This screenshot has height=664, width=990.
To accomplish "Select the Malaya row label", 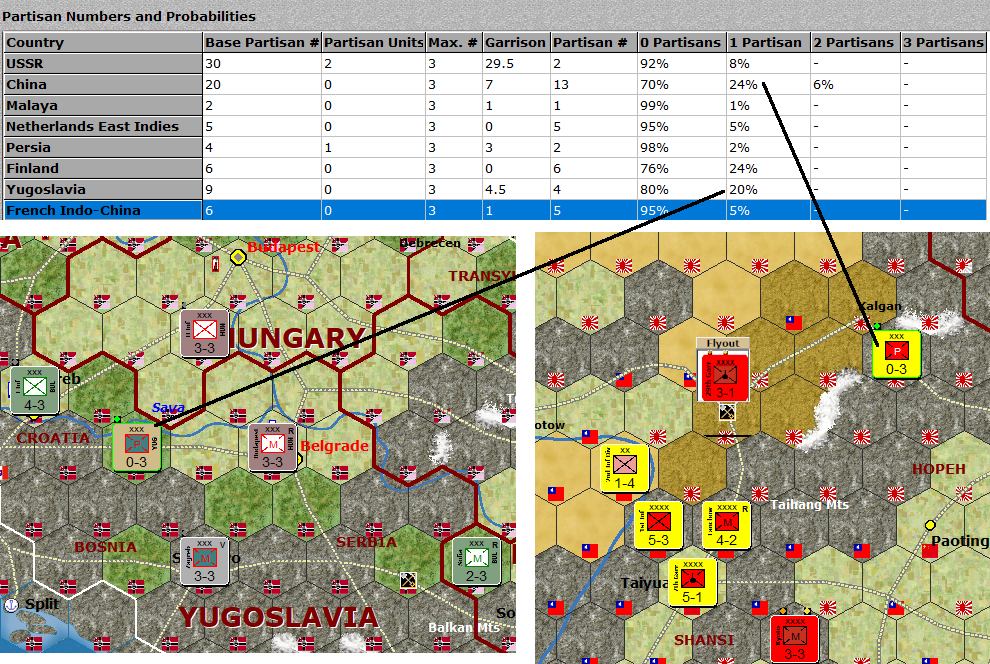I will coord(103,105).
